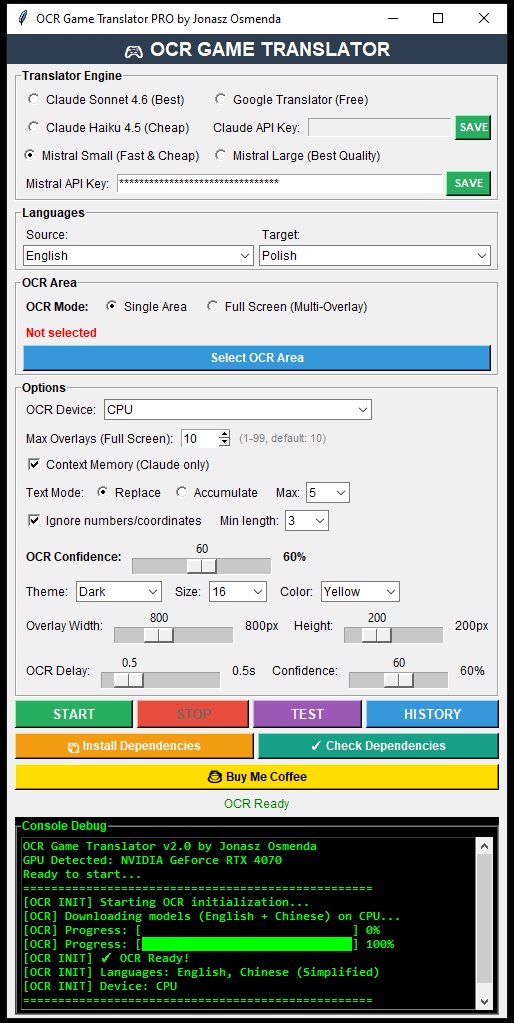Open the Theme dropdown
The height and width of the screenshot is (1023, 514).
pos(119,592)
